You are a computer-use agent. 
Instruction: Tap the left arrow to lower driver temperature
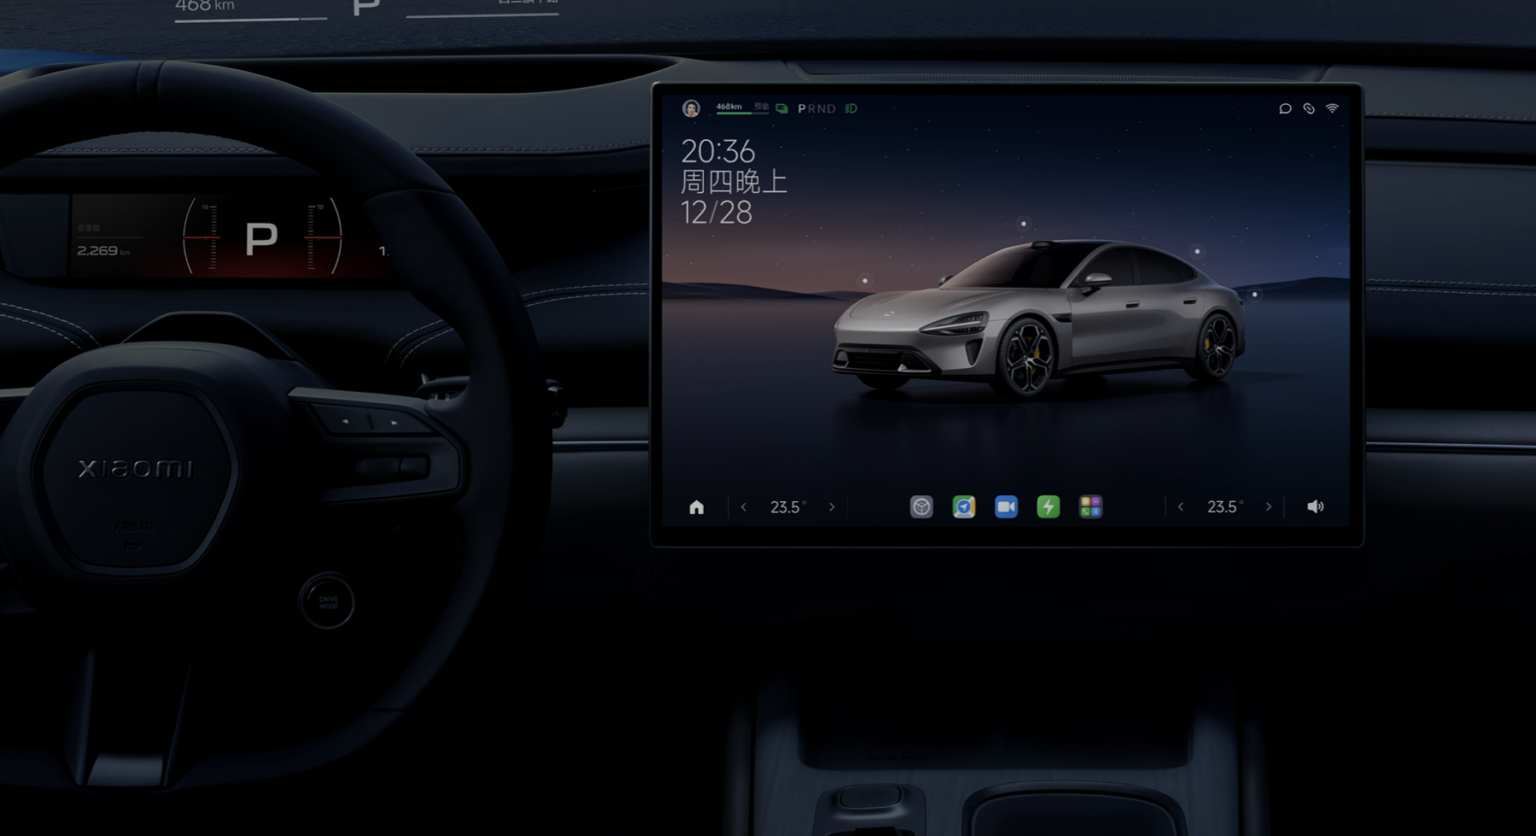[x=743, y=507]
